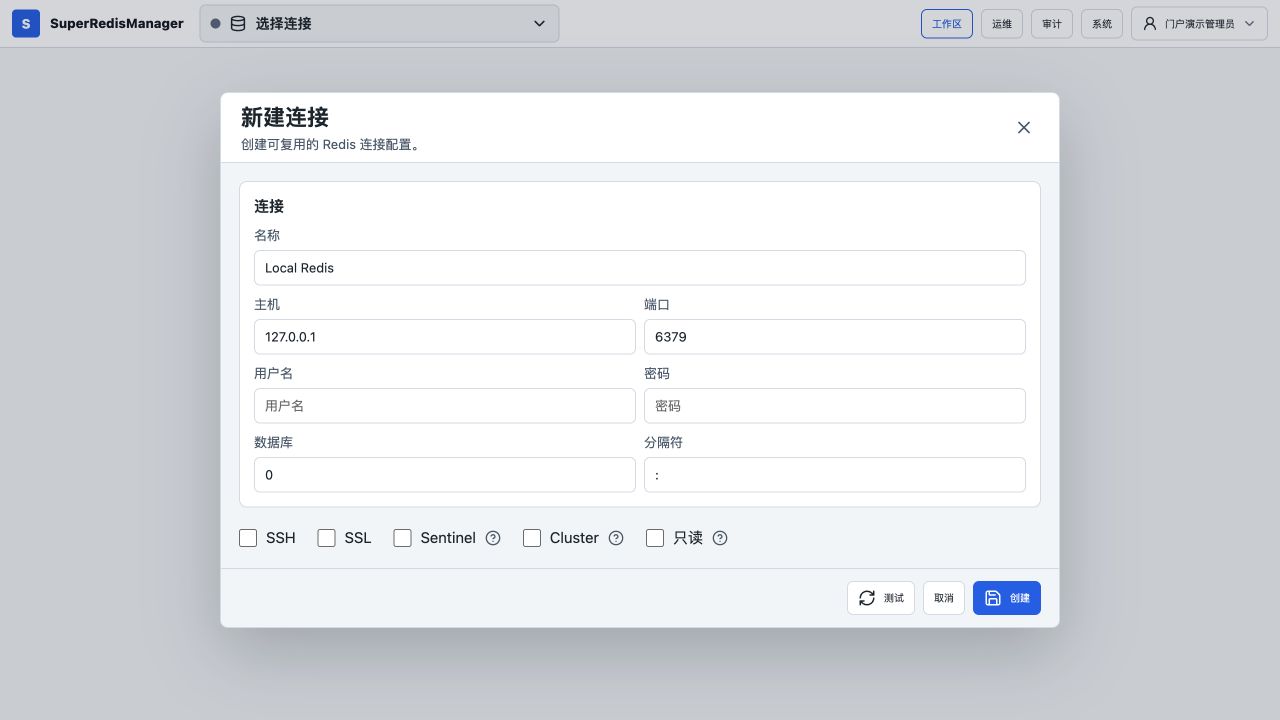Screen dimensions: 1280x720
Task: Click the 端口 field showing 6379
Action: click(x=835, y=337)
